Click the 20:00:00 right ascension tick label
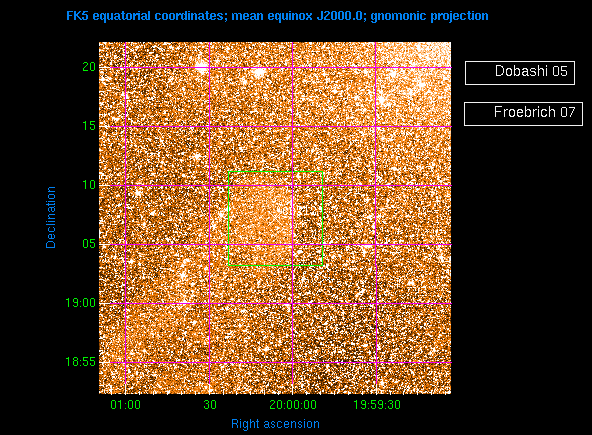Image resolution: width=592 pixels, height=435 pixels. pos(293,405)
